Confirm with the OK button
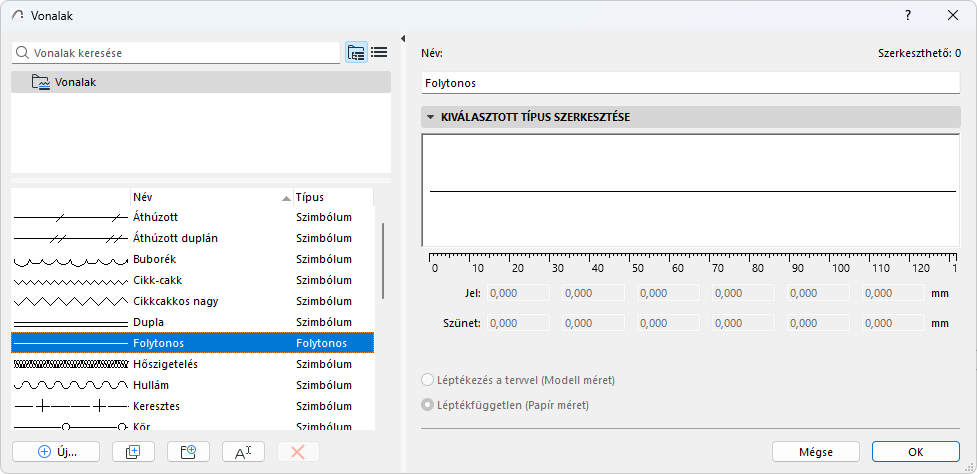977x474 pixels. pyautogui.click(x=915, y=452)
